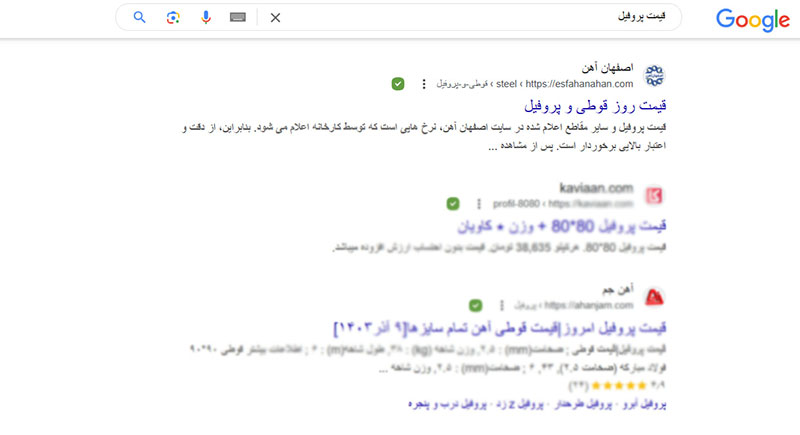Open three-dot menu of kaviaan result
The image size is (800, 435).
coord(479,204)
